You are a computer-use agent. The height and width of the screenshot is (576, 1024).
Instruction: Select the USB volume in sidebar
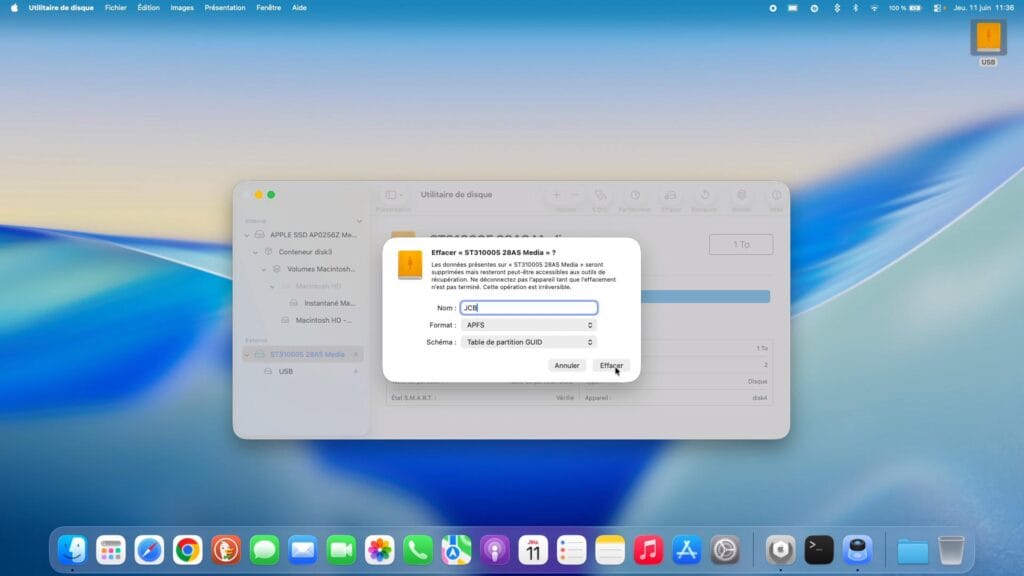(x=302, y=372)
